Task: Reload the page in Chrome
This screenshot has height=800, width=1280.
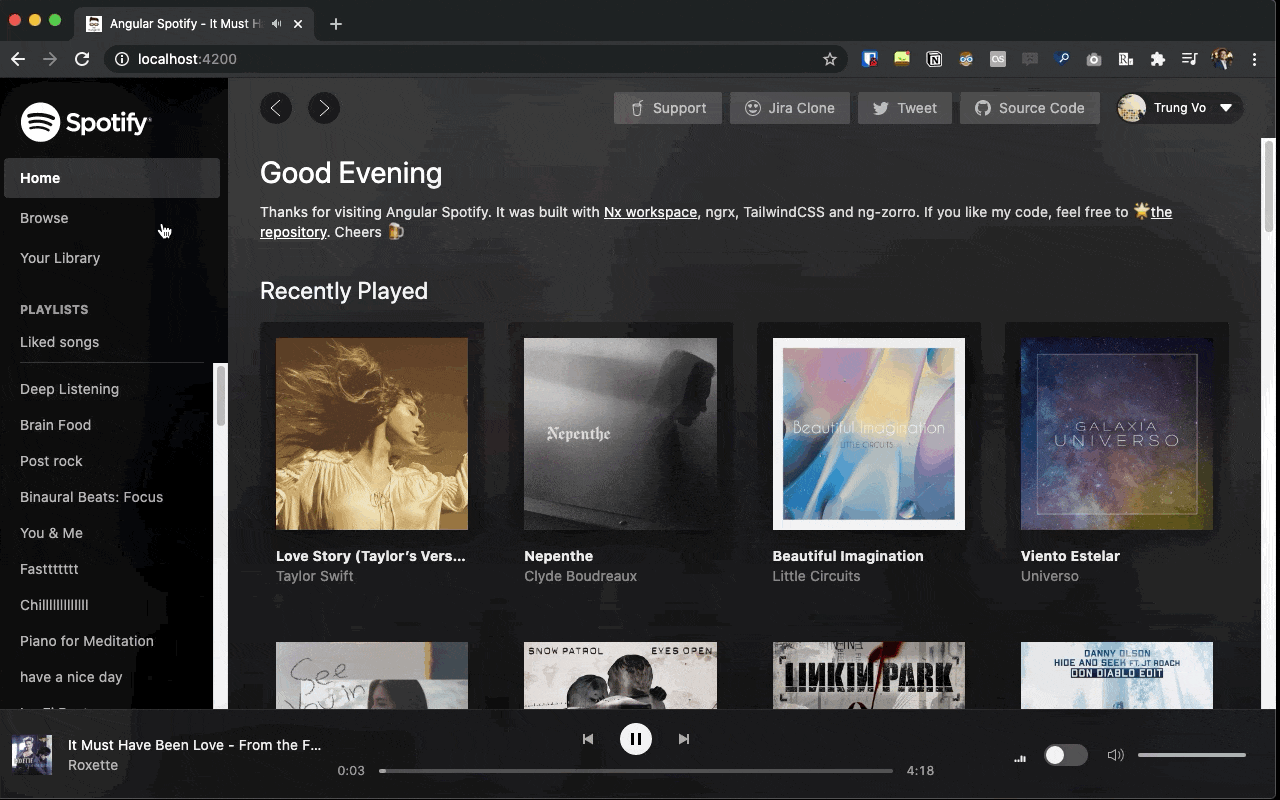Action: (x=82, y=59)
